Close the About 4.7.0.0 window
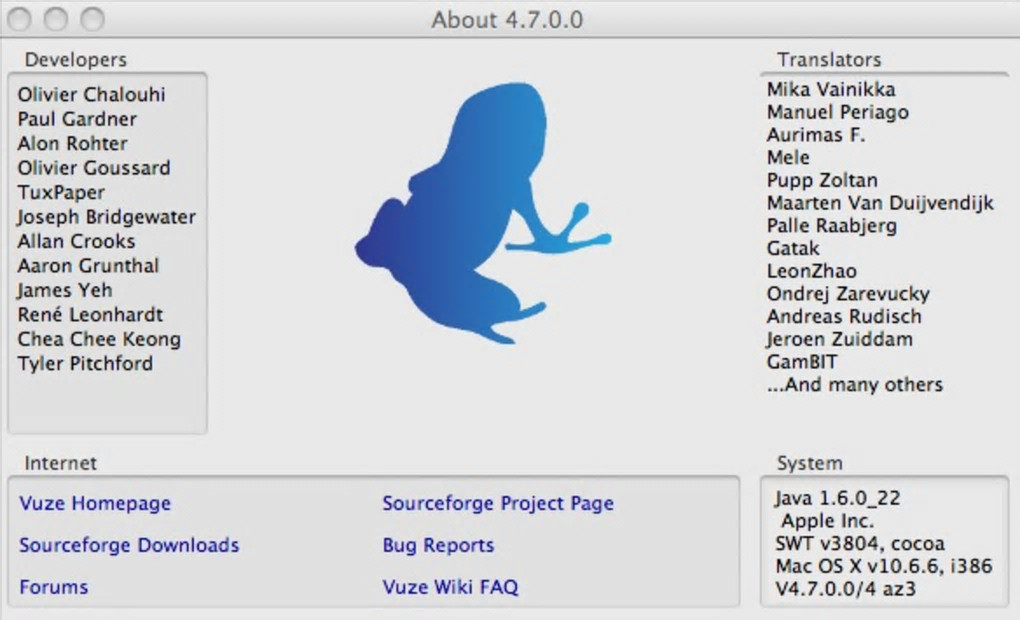The height and width of the screenshot is (620, 1020). pyautogui.click(x=20, y=19)
